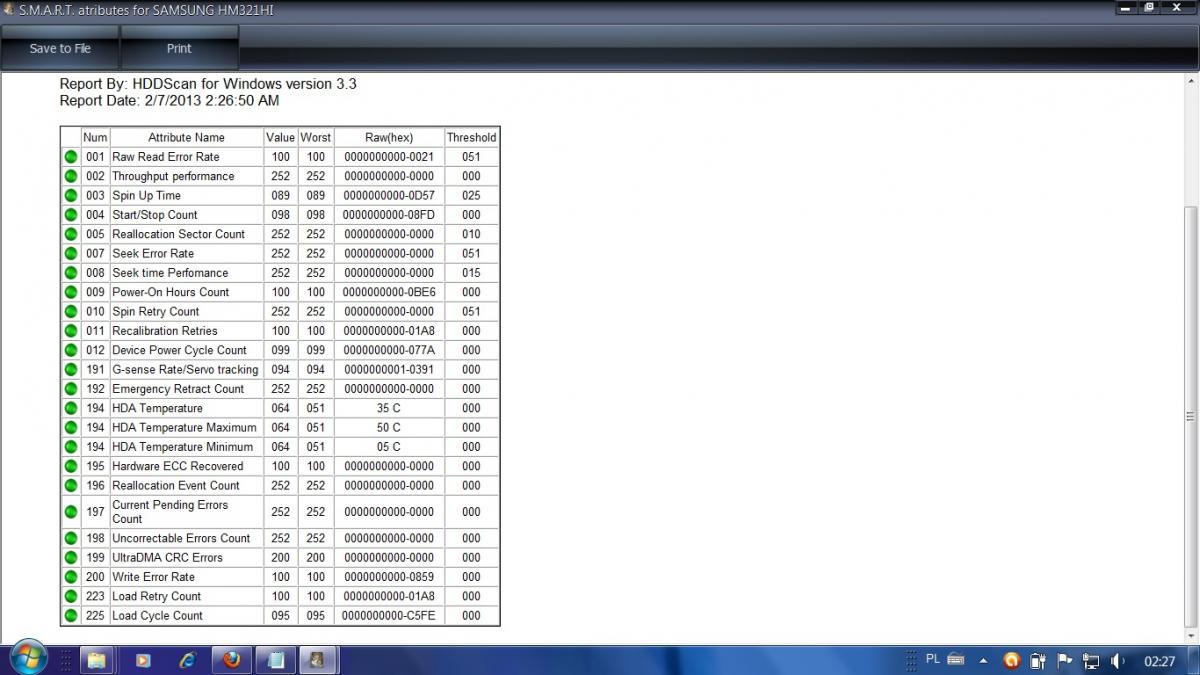The image size is (1200, 675).
Task: Click the green status icon for Spin Up Time
Action: point(71,195)
